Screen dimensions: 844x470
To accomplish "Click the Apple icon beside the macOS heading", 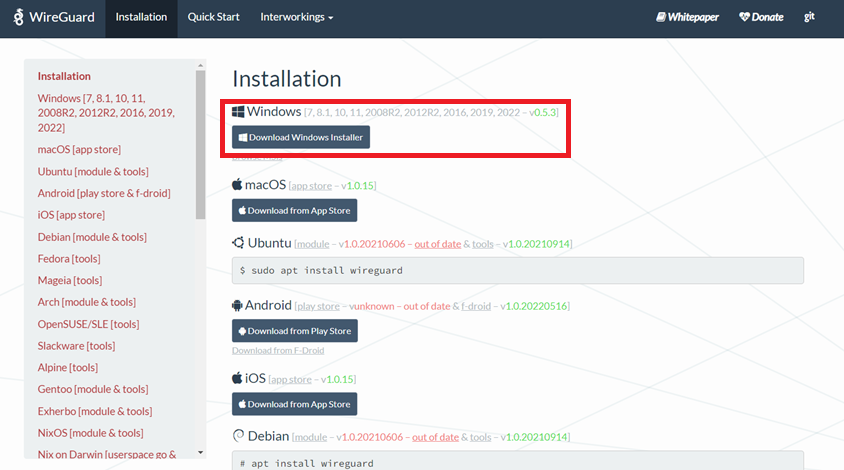I will (x=238, y=185).
